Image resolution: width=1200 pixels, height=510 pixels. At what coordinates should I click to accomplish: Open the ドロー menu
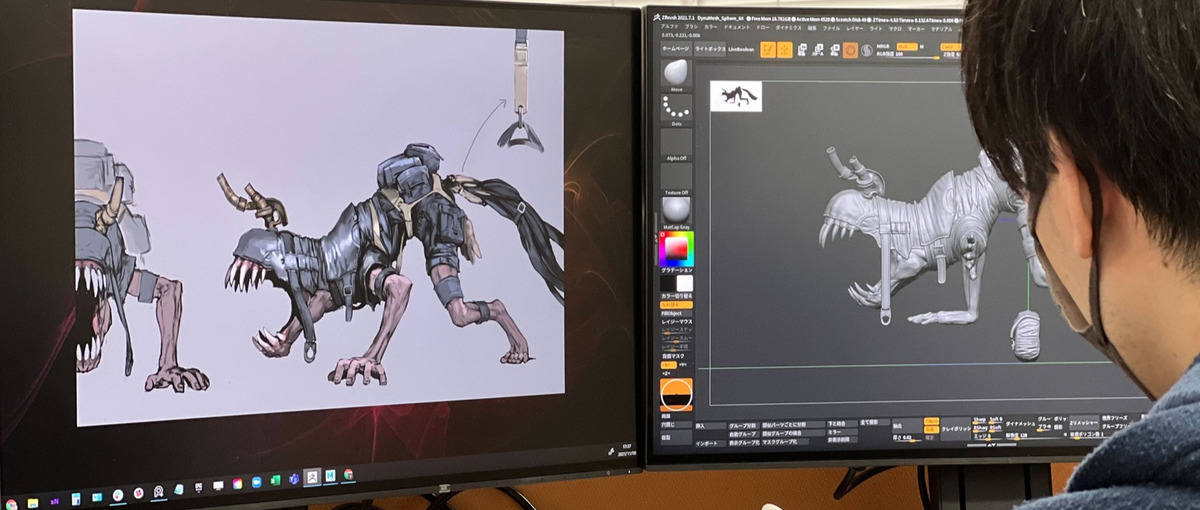[762, 27]
